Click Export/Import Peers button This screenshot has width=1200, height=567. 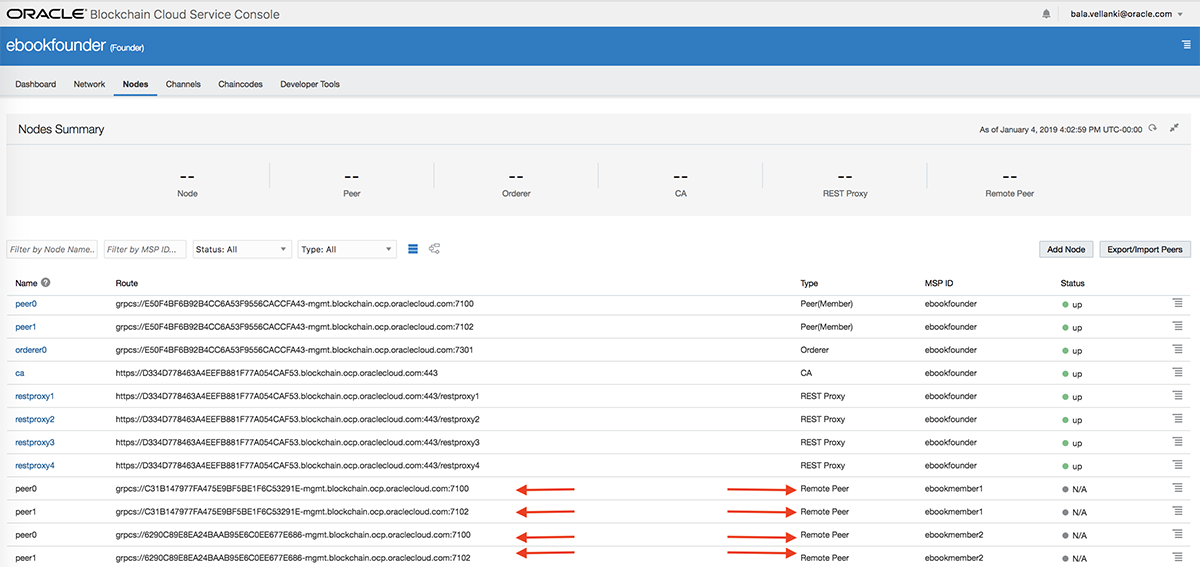[1144, 249]
